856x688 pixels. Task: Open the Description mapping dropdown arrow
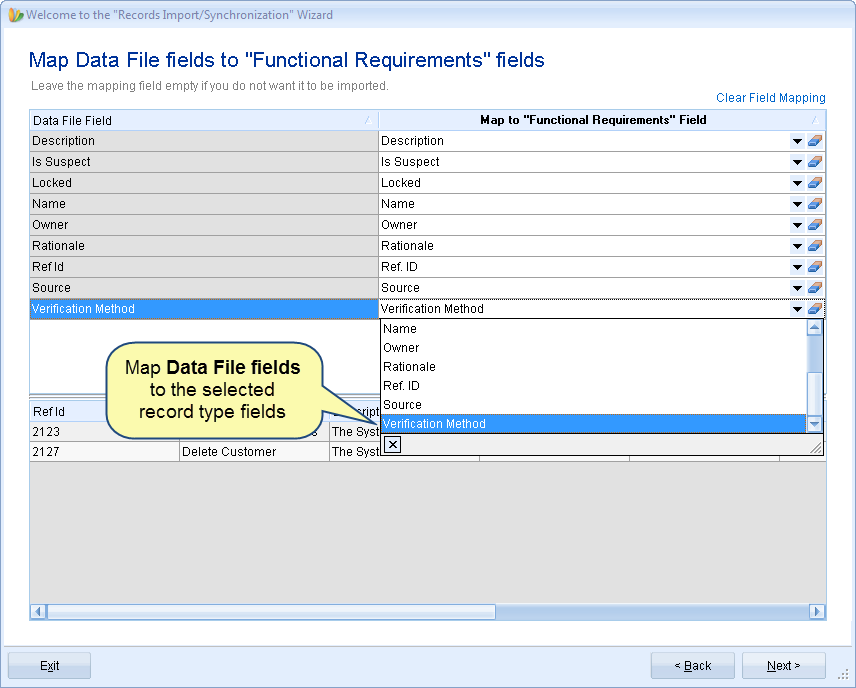click(x=797, y=141)
